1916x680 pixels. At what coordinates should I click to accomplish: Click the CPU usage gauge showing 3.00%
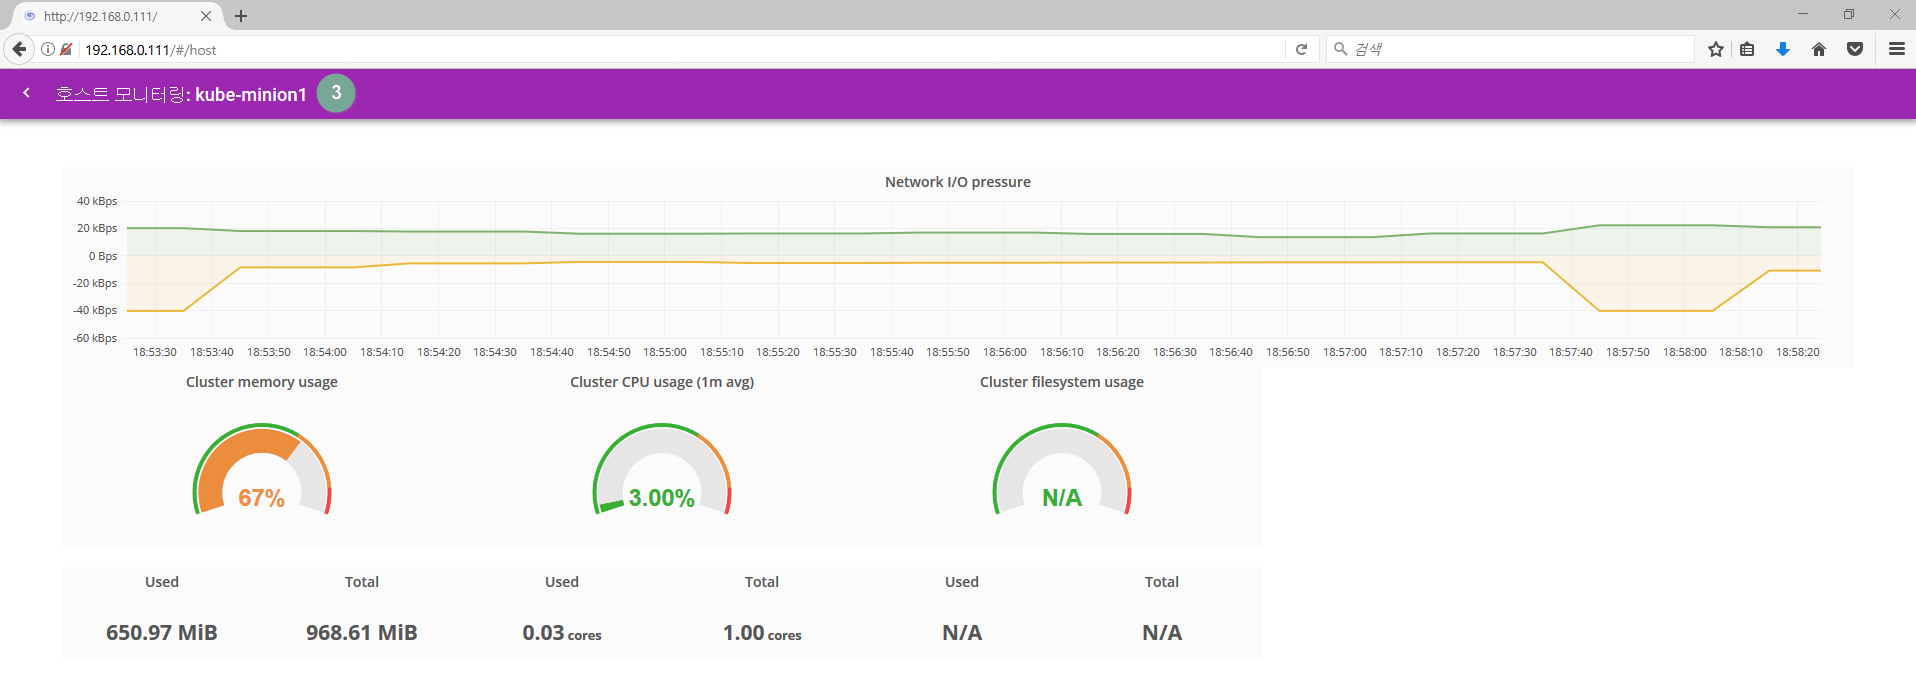(x=662, y=470)
